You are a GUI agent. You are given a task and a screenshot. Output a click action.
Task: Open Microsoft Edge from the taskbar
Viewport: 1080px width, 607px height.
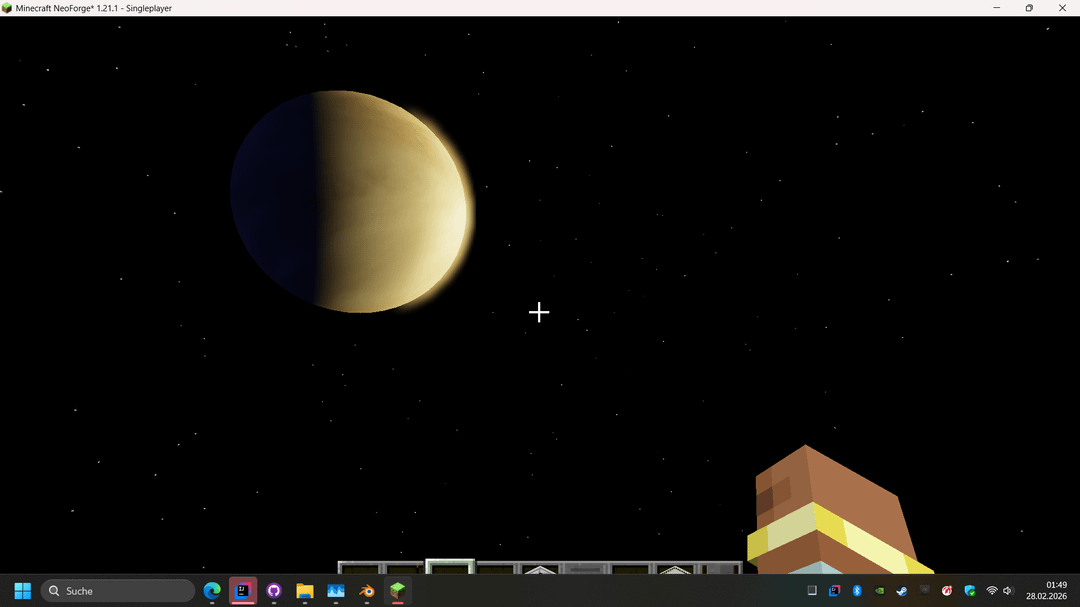(212, 591)
